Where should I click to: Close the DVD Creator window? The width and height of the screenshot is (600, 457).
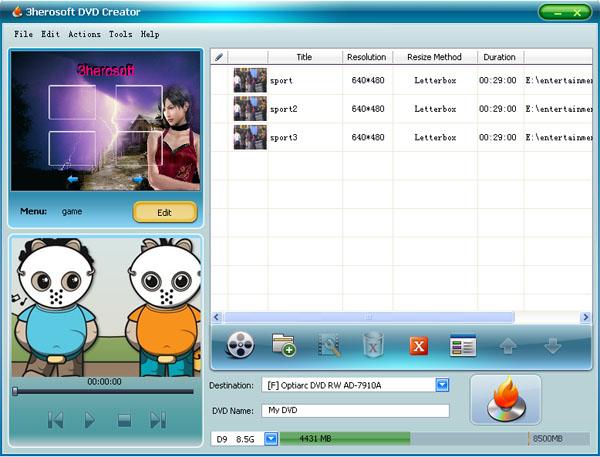[x=577, y=13]
